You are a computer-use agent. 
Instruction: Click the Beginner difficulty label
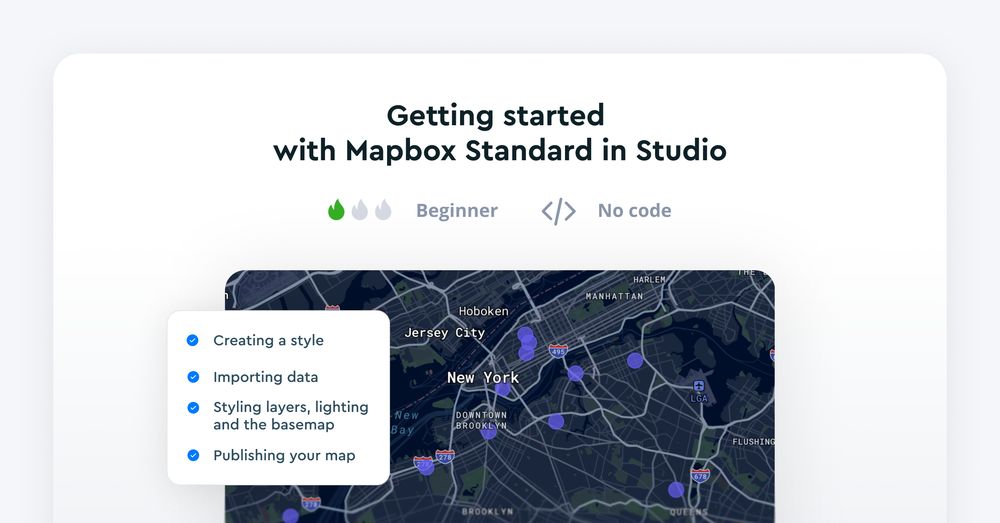(x=457, y=210)
